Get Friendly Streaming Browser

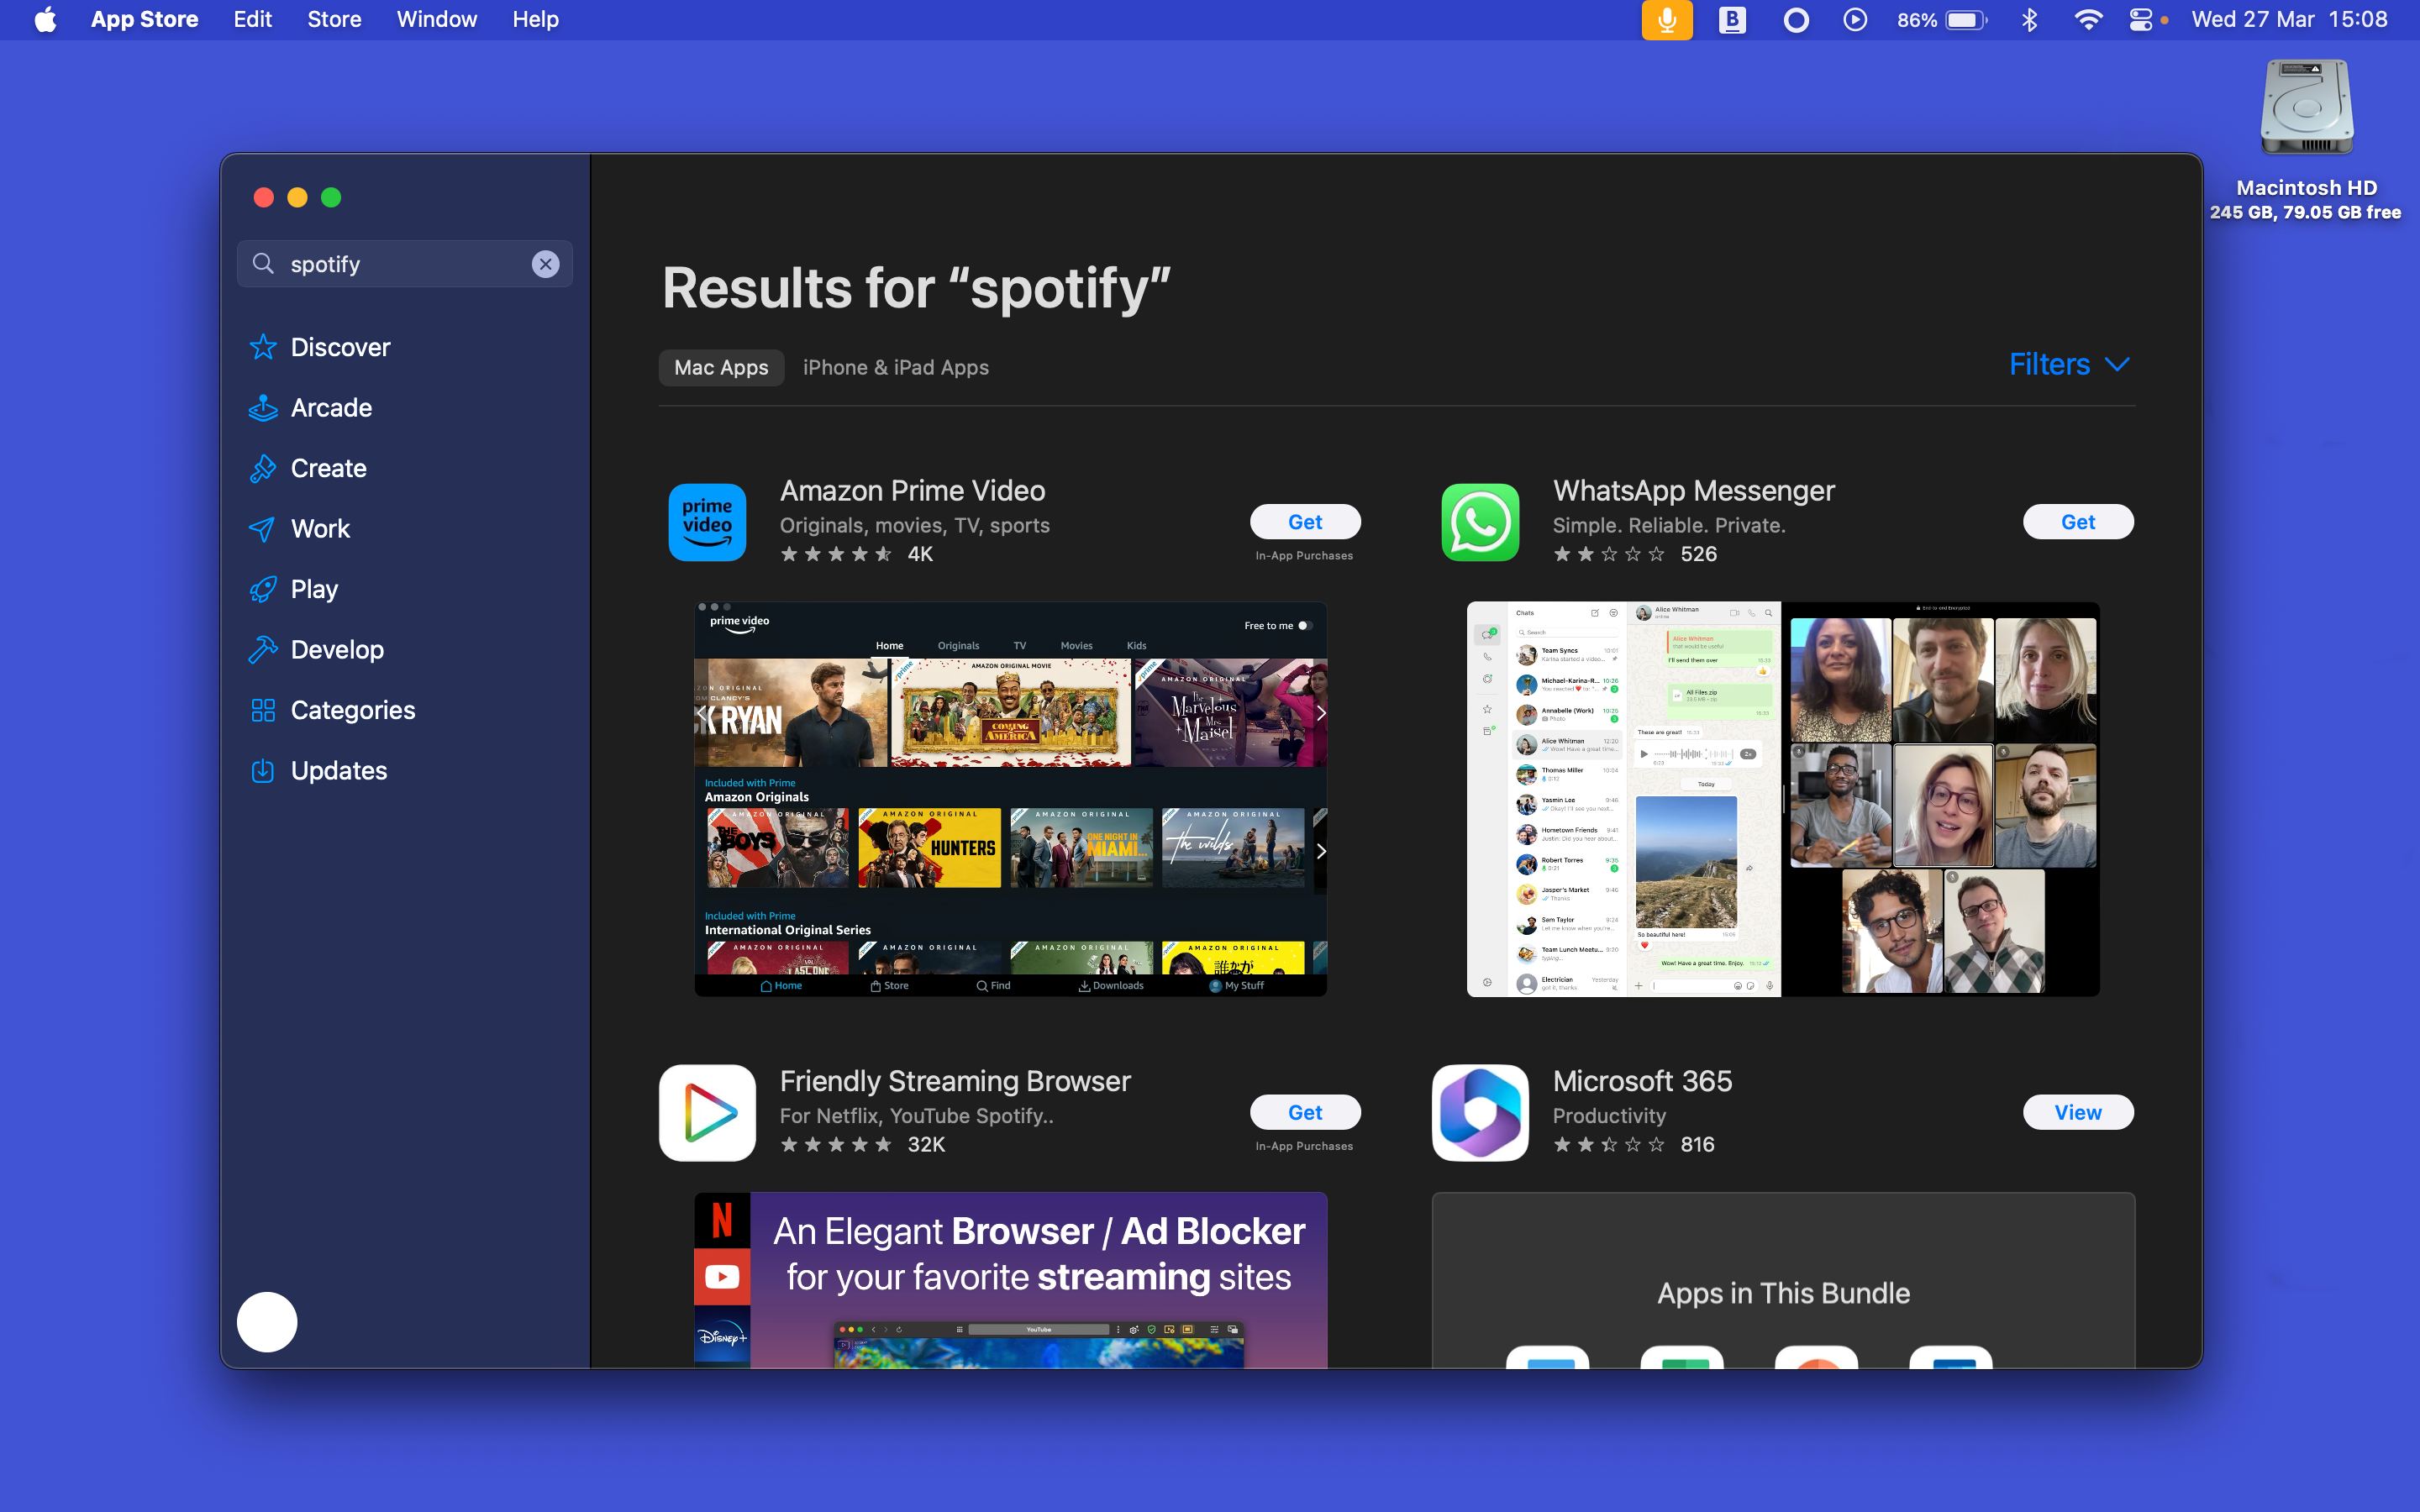1305,1112
